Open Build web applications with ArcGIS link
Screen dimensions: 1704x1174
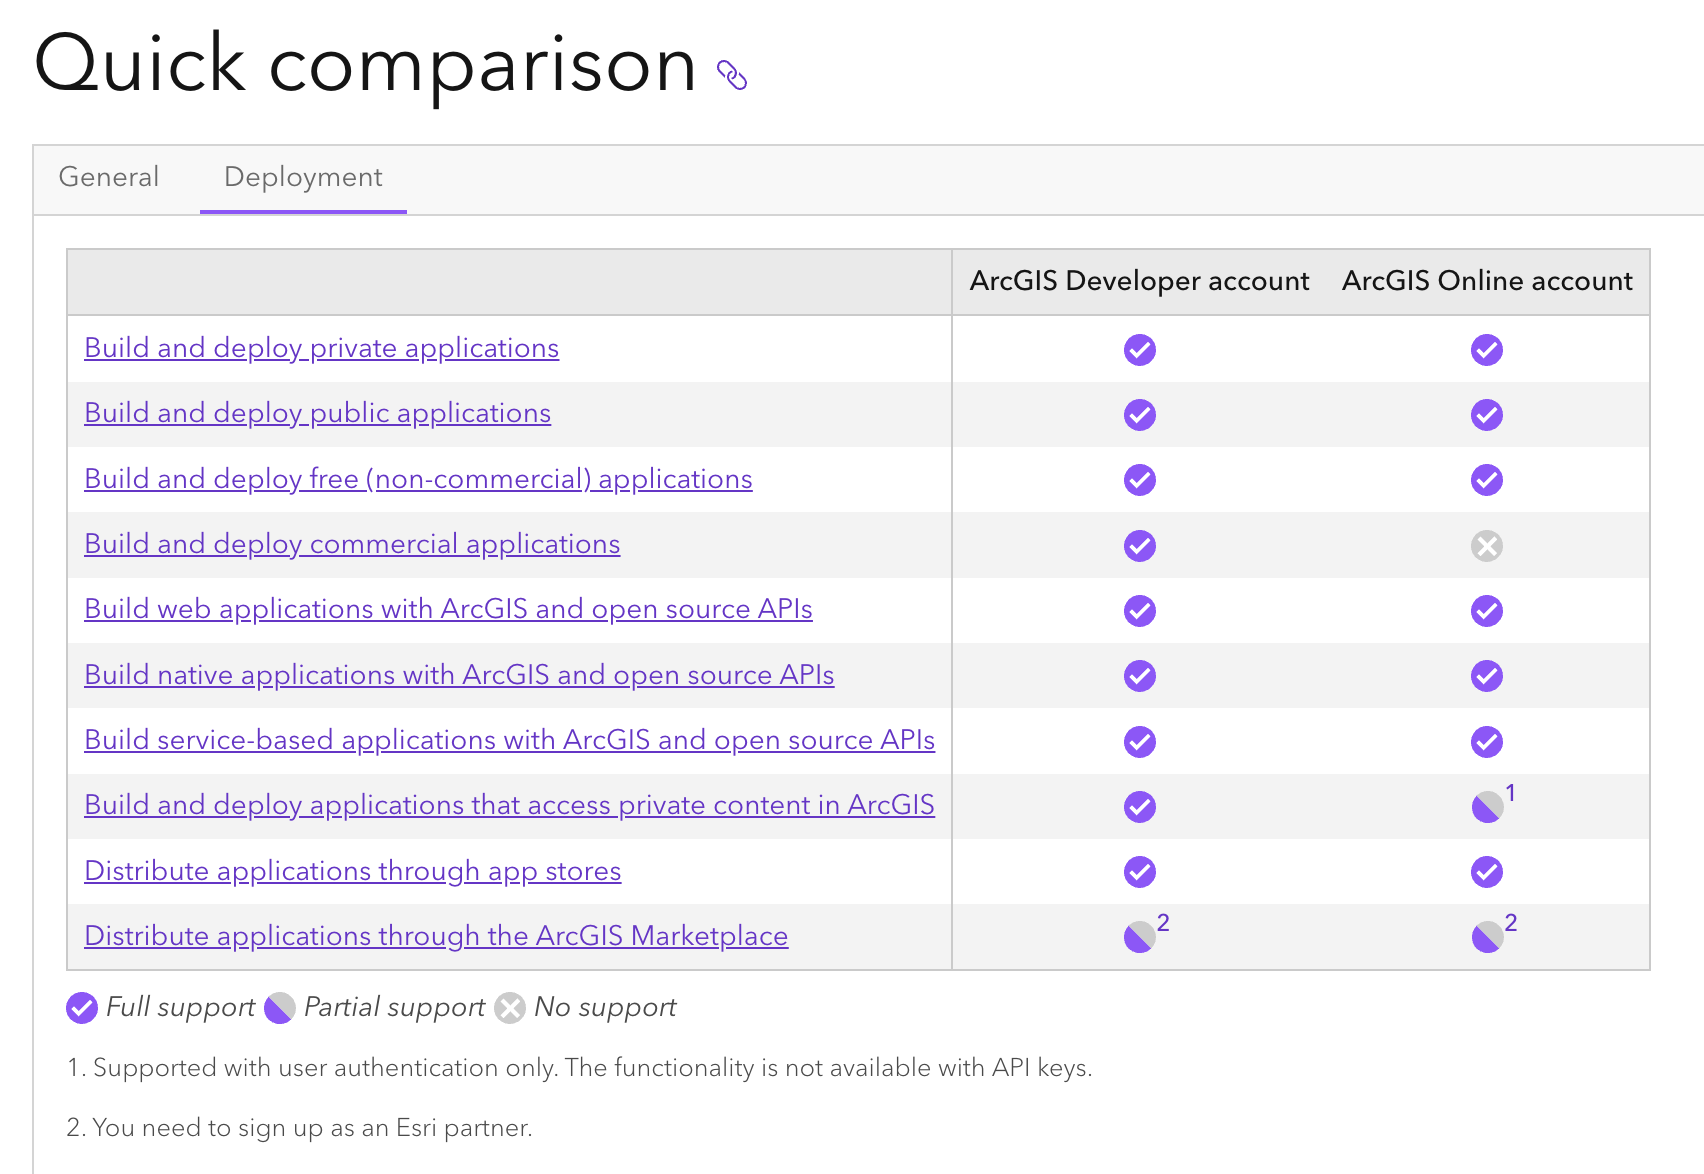(x=448, y=609)
